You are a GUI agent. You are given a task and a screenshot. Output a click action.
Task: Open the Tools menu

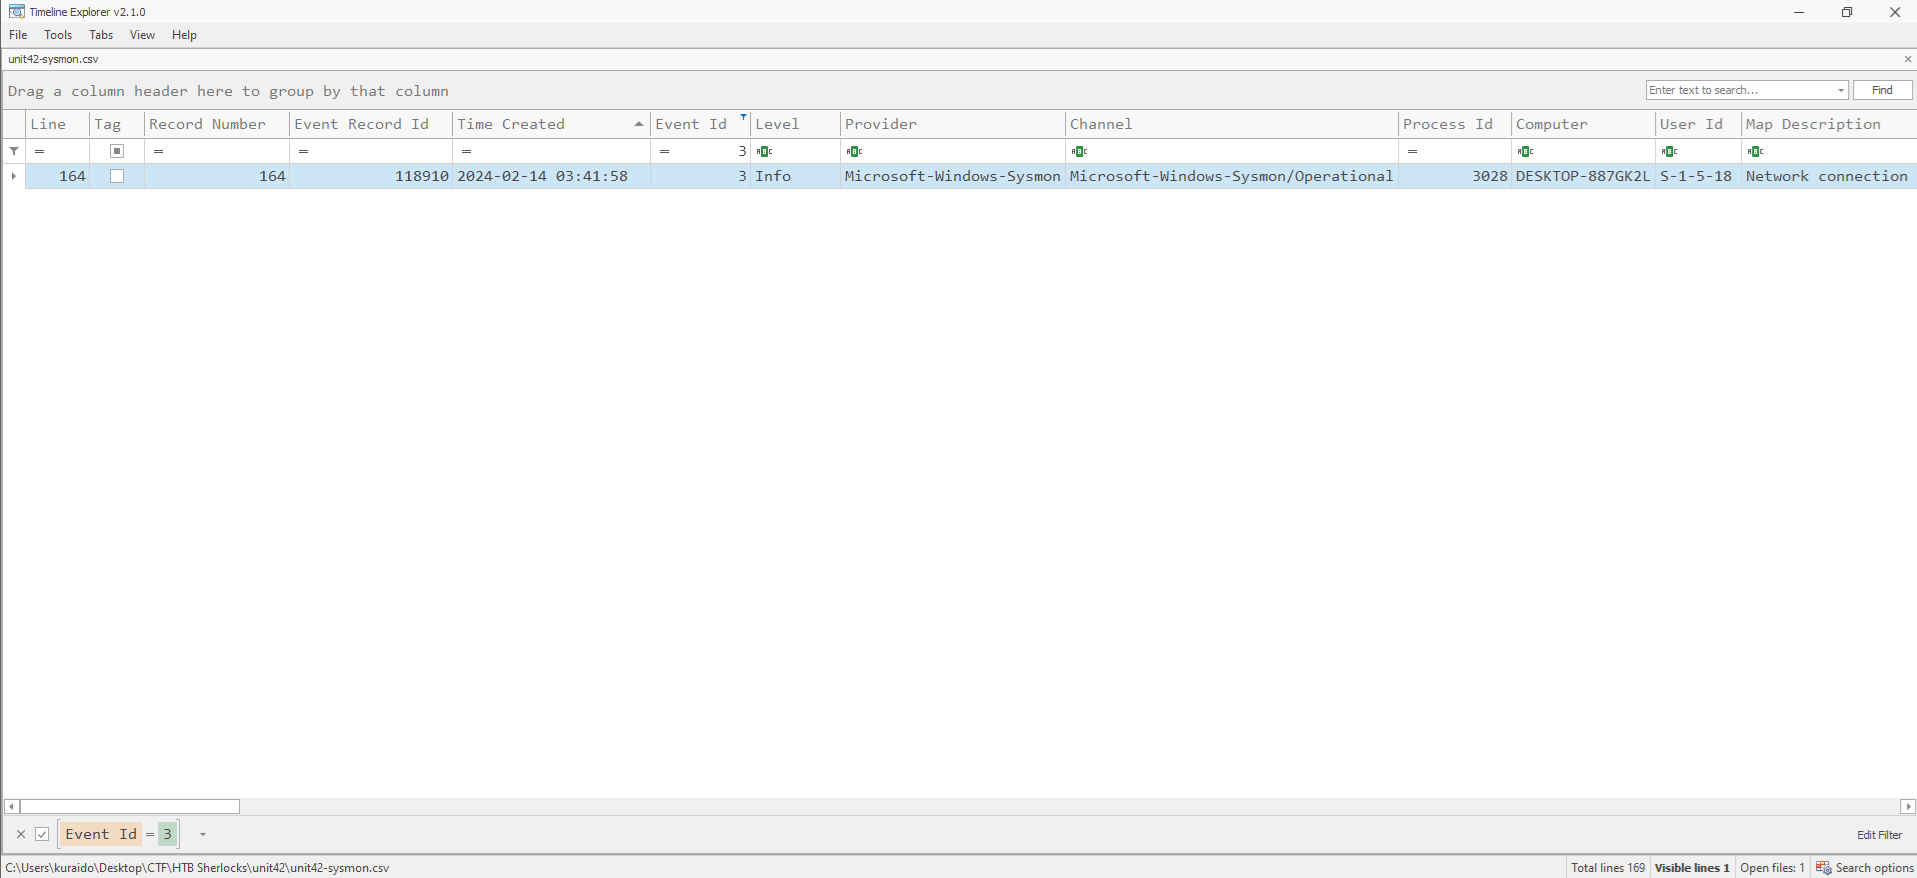click(x=58, y=35)
